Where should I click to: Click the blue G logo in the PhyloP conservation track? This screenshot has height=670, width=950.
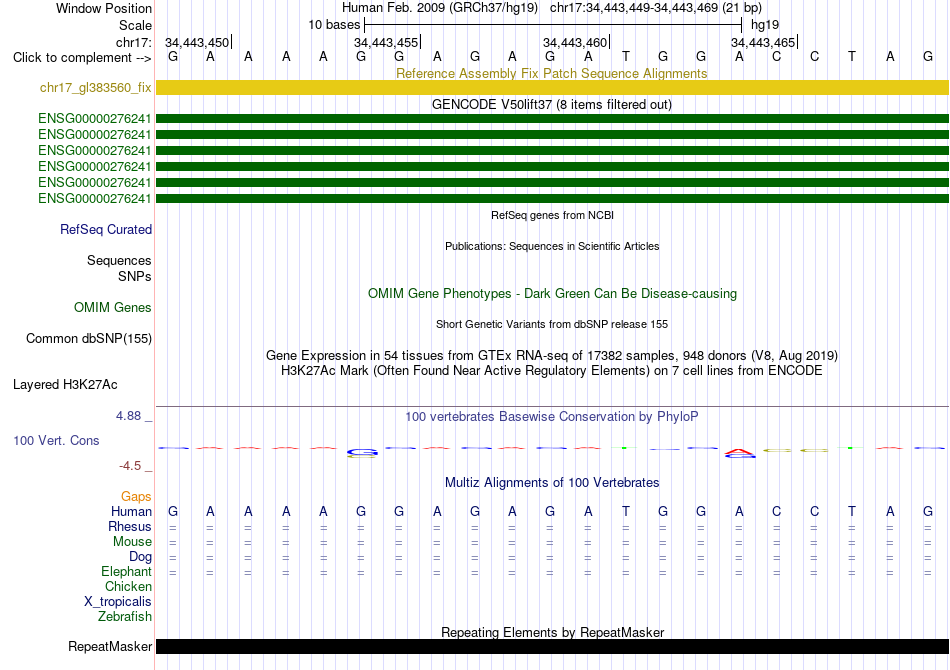(x=362, y=452)
